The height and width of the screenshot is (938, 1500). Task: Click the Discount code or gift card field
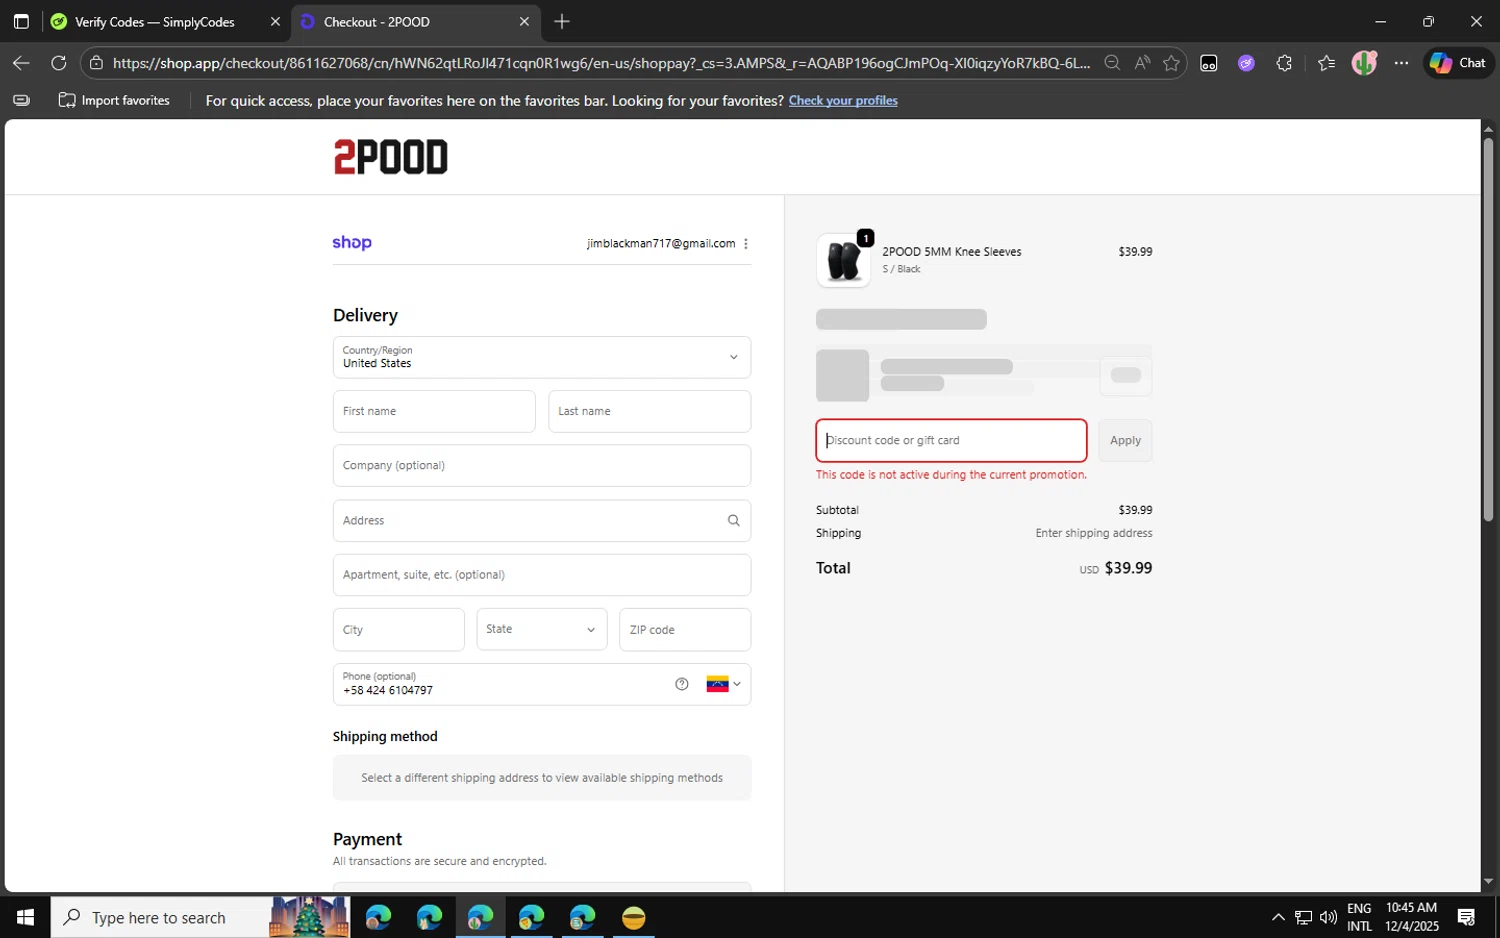[951, 440]
